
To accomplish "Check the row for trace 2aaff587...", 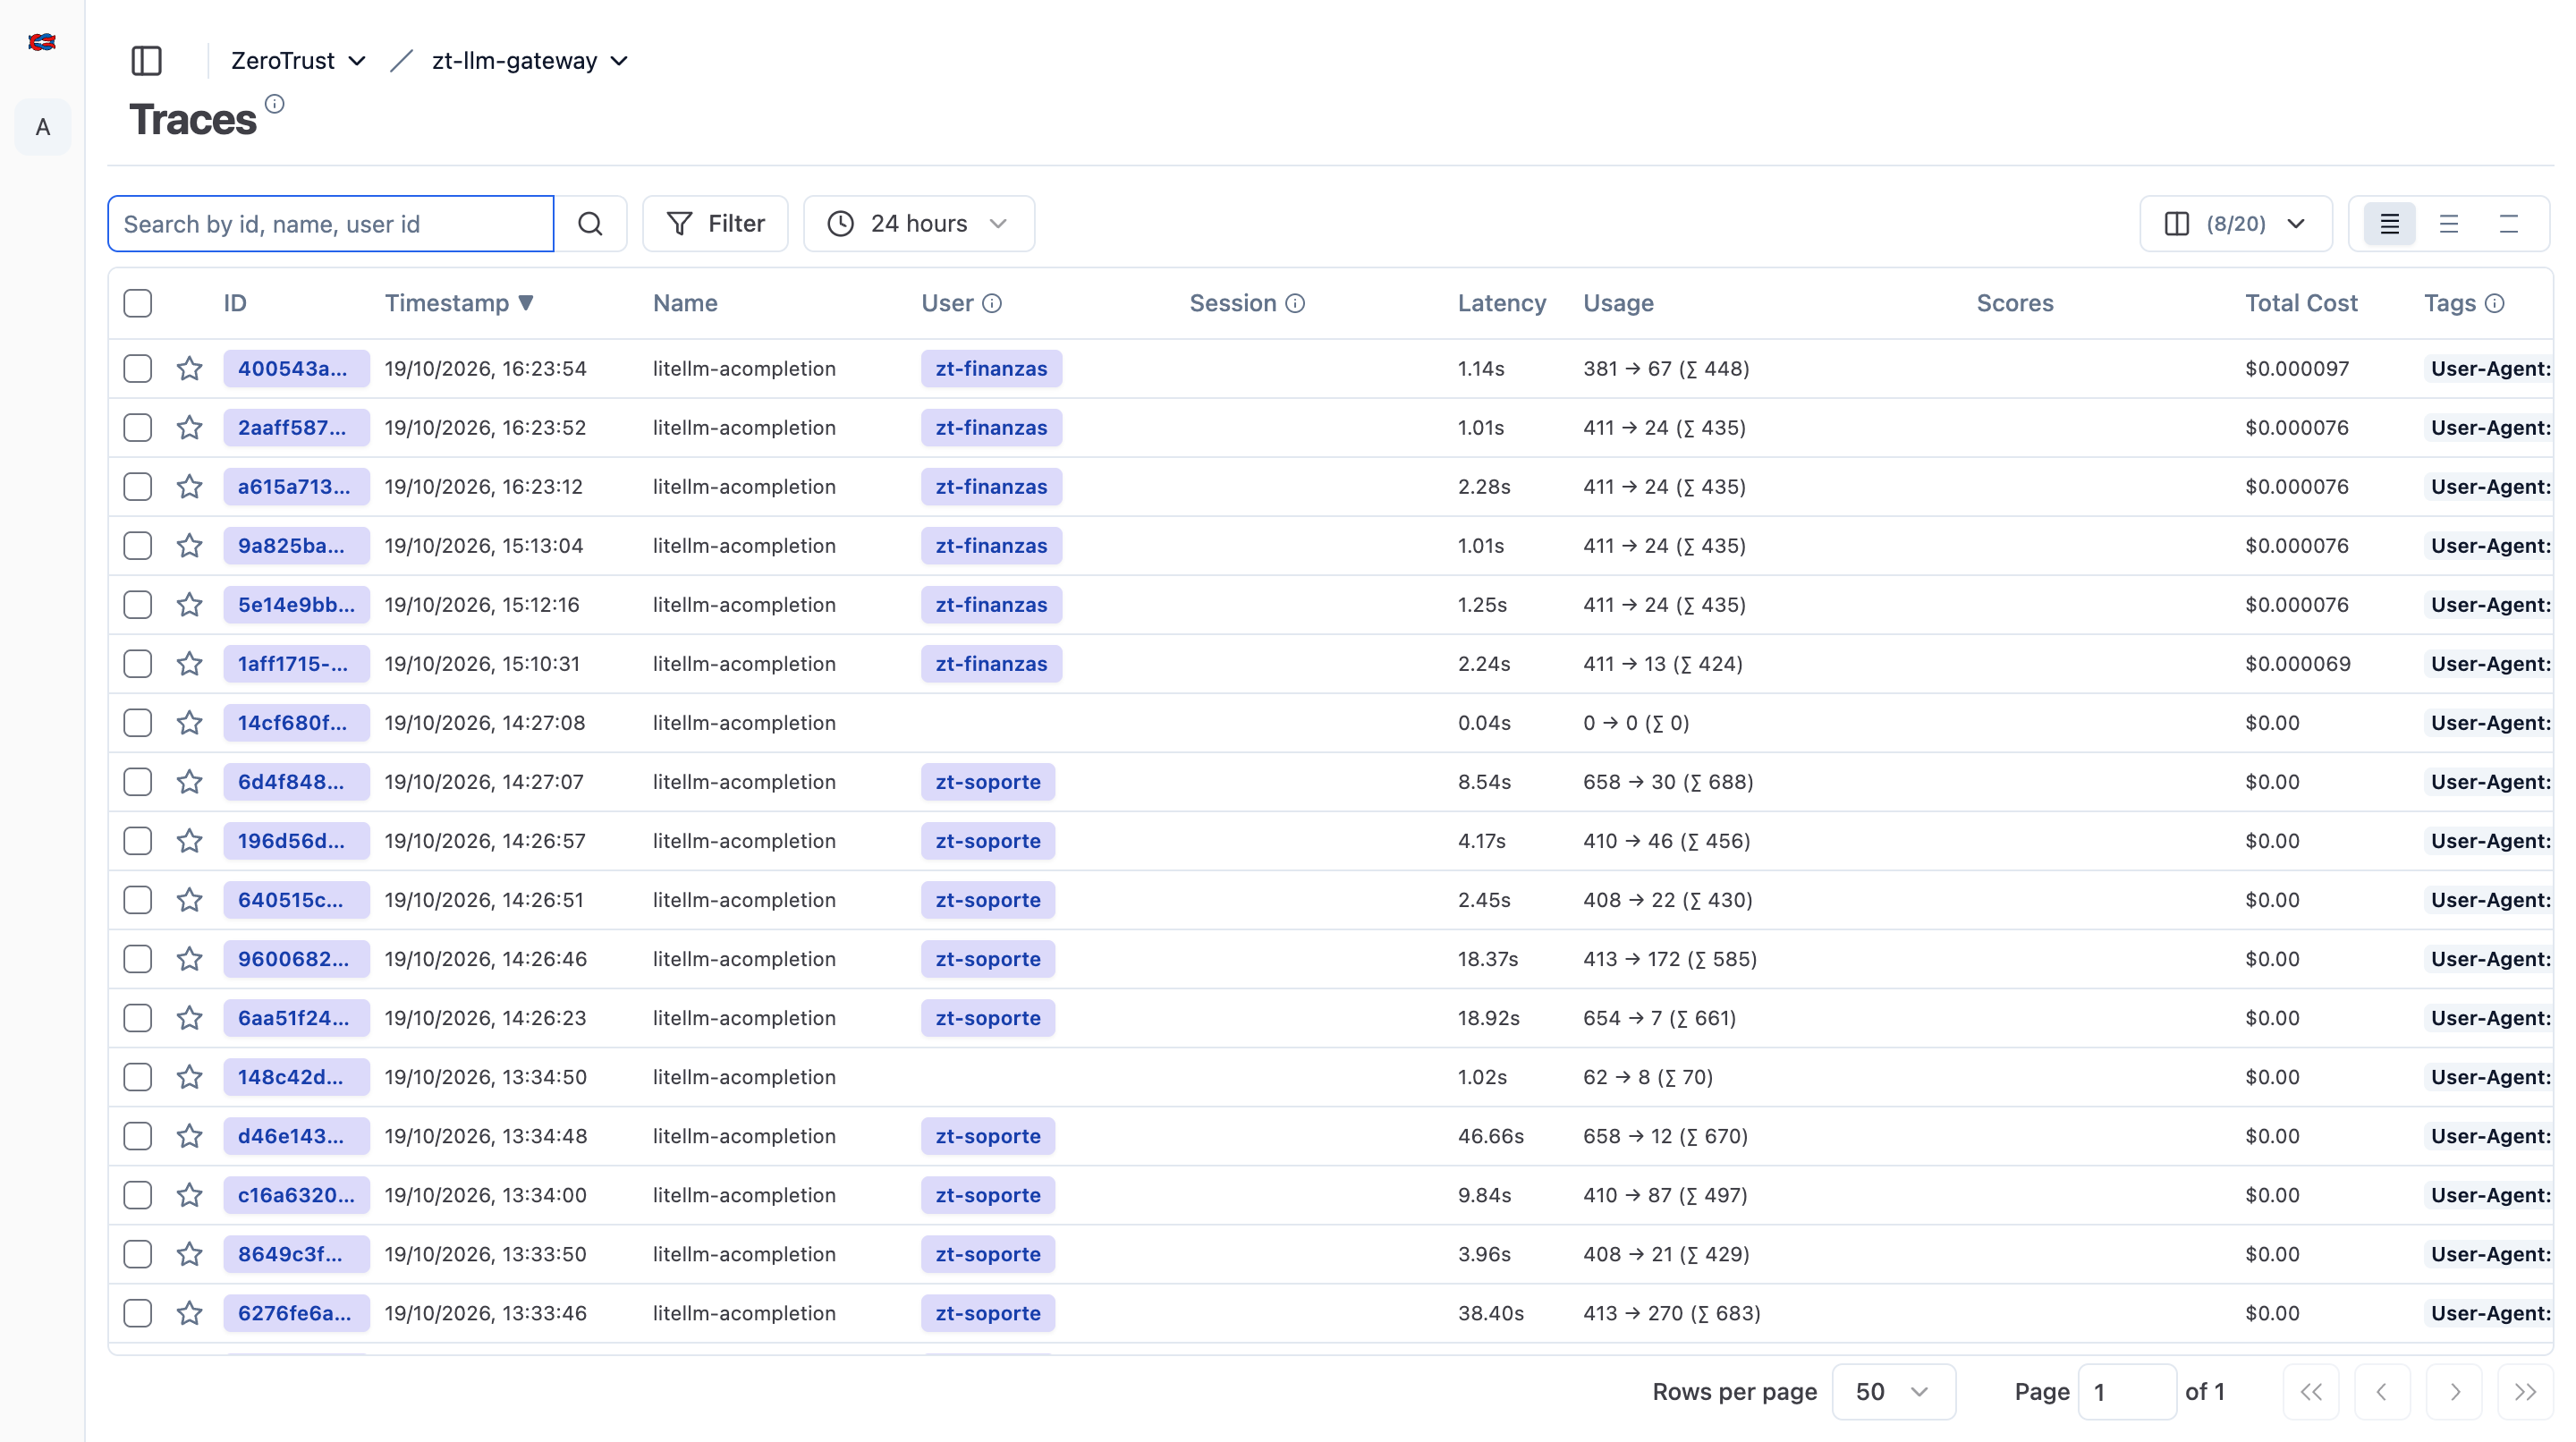I will 138,428.
